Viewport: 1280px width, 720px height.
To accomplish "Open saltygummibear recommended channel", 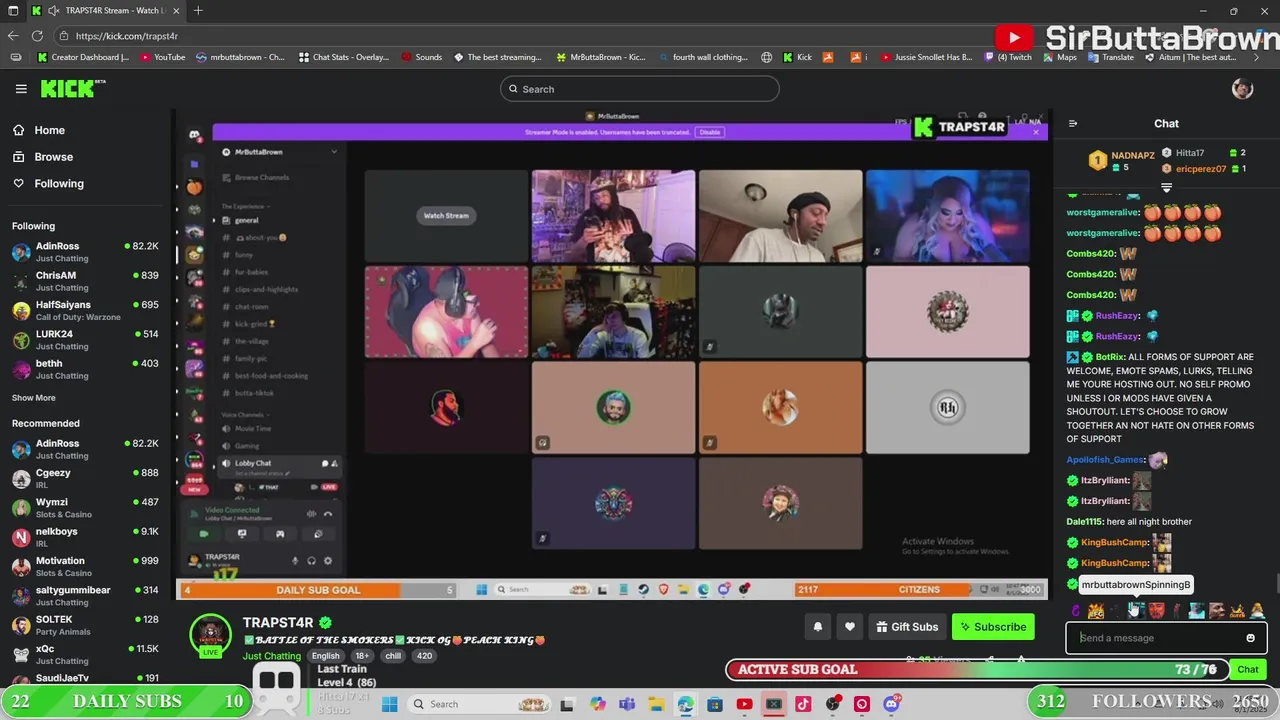I will tap(85, 596).
